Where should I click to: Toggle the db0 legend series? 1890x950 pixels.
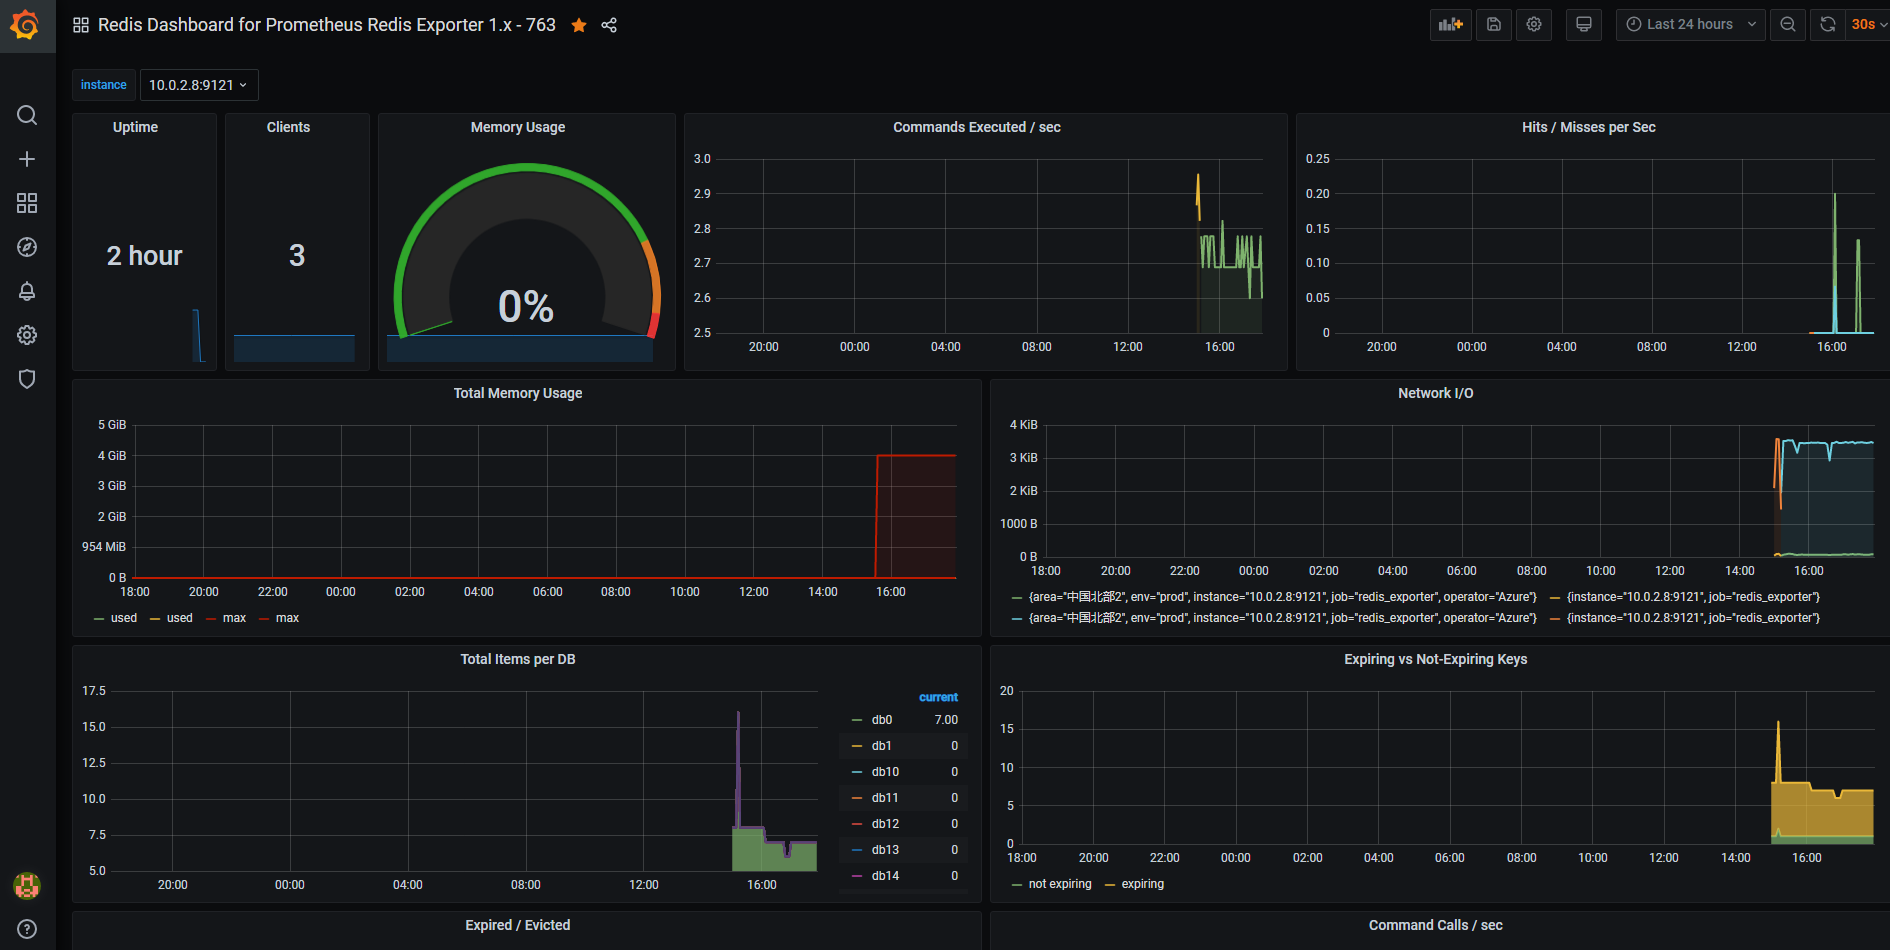pos(882,720)
